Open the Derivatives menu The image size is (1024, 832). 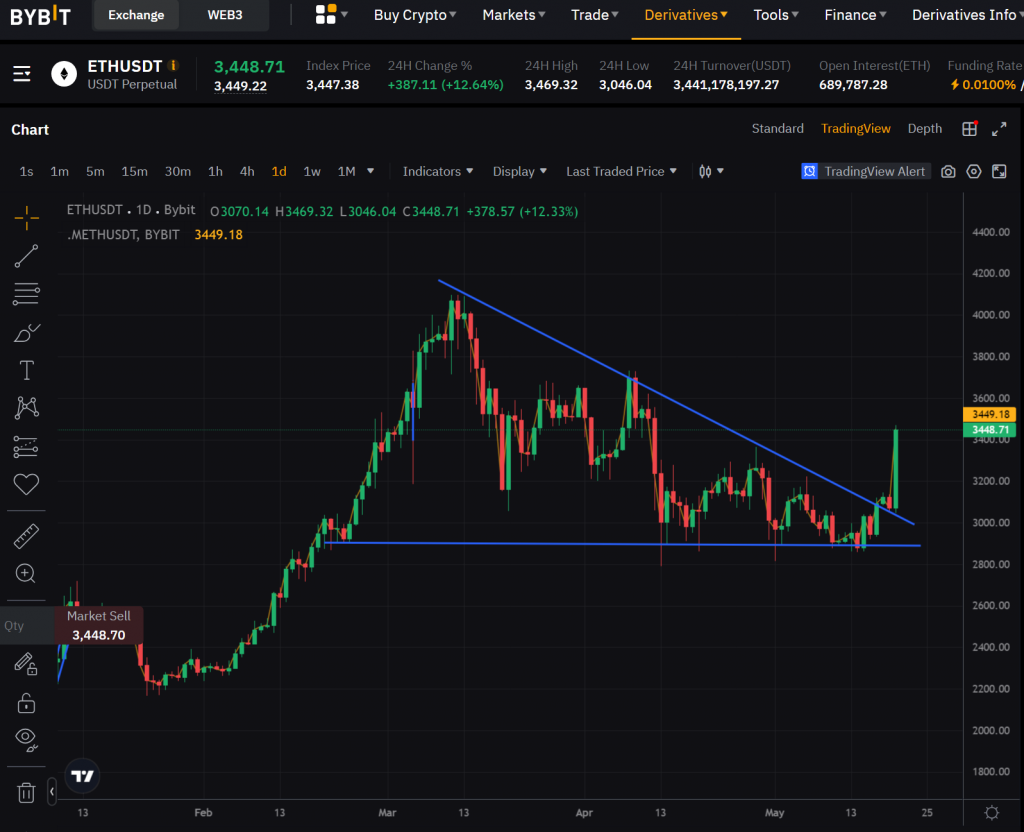tap(686, 15)
